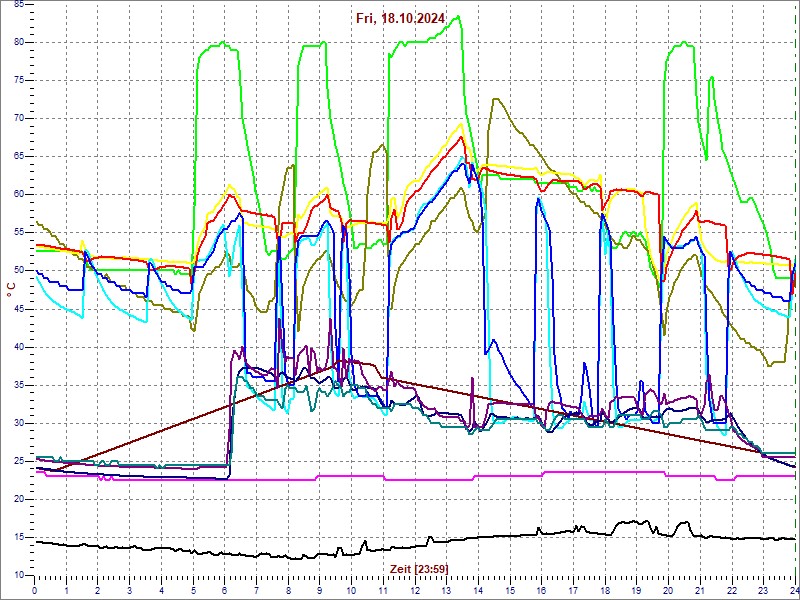This screenshot has height=600, width=800.
Task: Select the 75 value on temperature axis
Action: tap(18, 81)
